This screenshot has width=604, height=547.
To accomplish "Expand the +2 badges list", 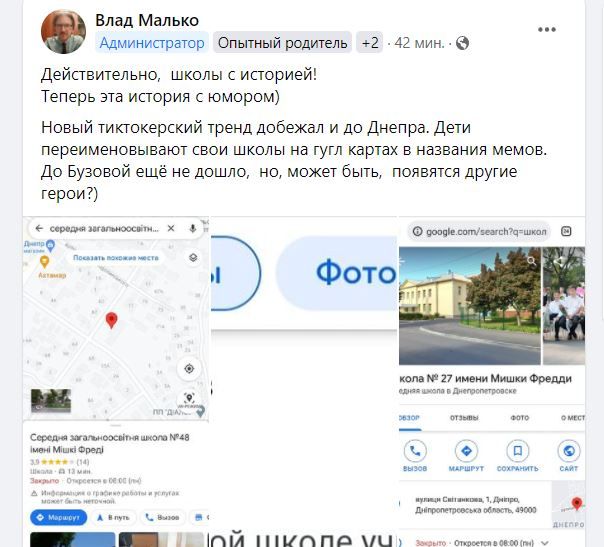I will [x=370, y=42].
